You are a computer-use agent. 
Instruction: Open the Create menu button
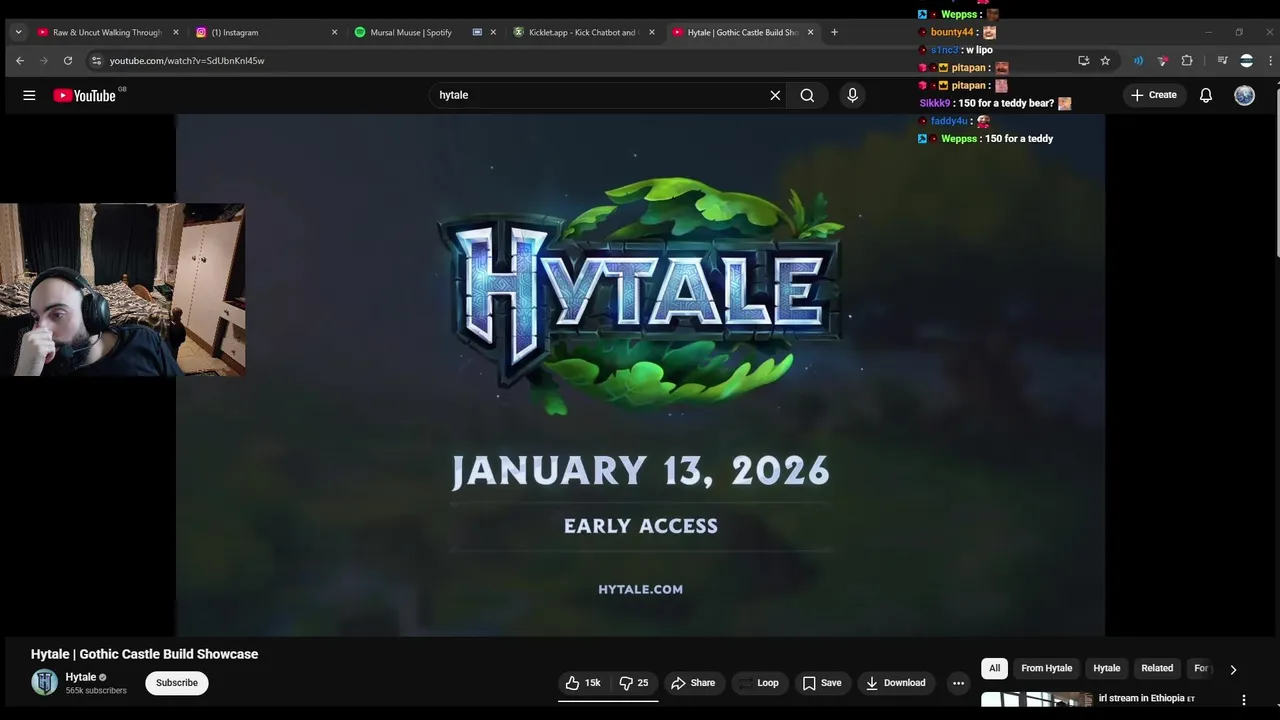1154,95
